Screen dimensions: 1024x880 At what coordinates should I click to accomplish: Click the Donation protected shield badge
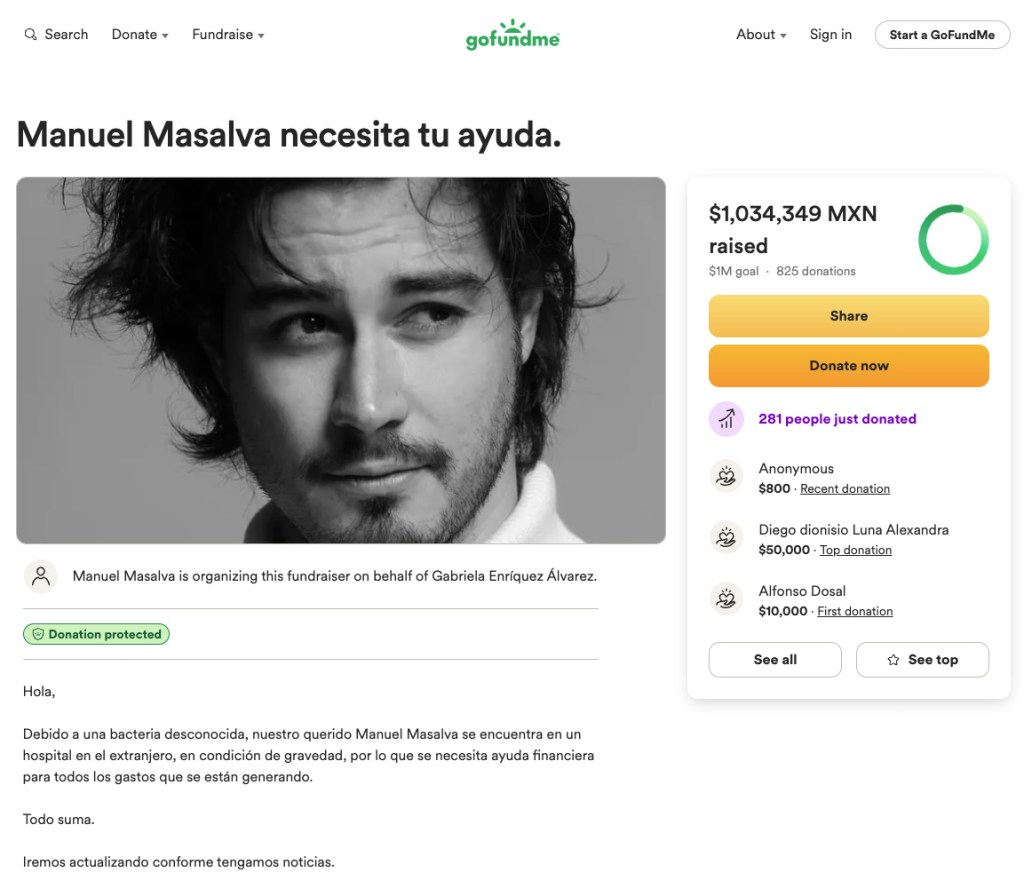pos(96,634)
